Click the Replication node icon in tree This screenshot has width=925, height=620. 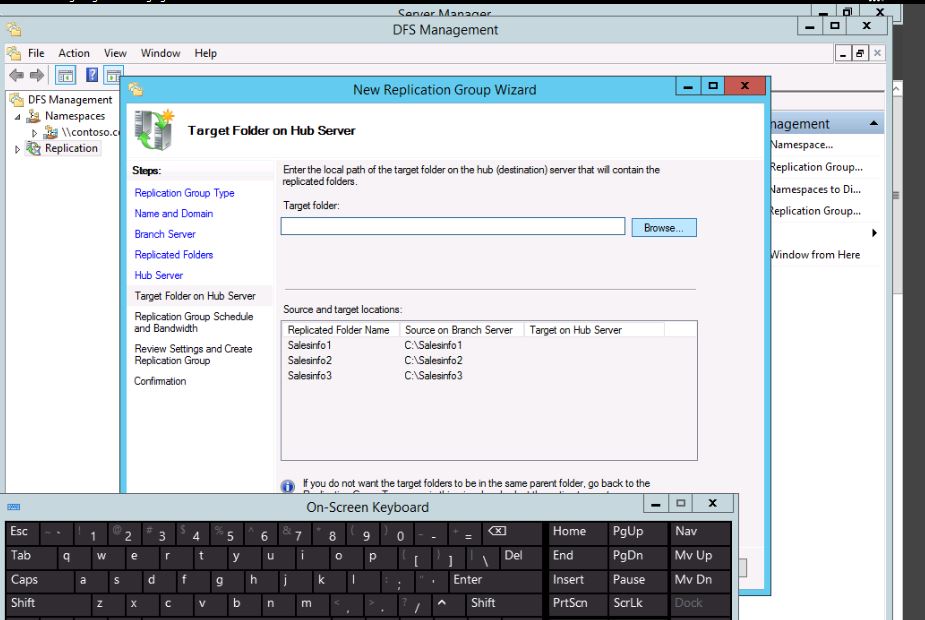click(x=34, y=148)
